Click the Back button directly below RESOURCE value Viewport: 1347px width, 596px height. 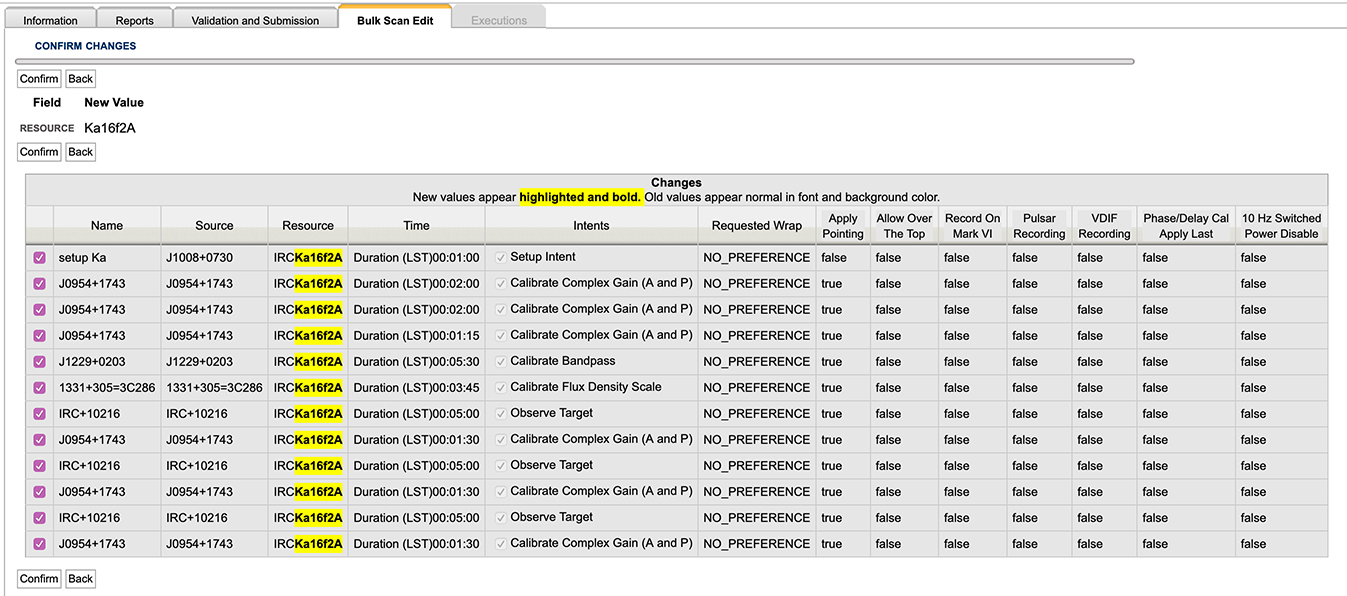coord(80,152)
